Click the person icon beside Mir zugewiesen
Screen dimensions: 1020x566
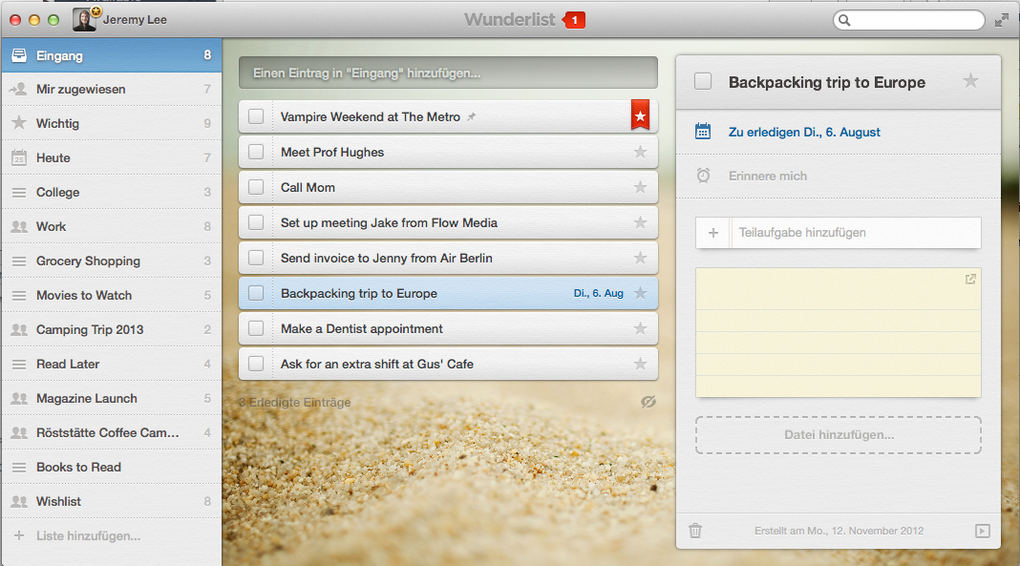pos(18,89)
